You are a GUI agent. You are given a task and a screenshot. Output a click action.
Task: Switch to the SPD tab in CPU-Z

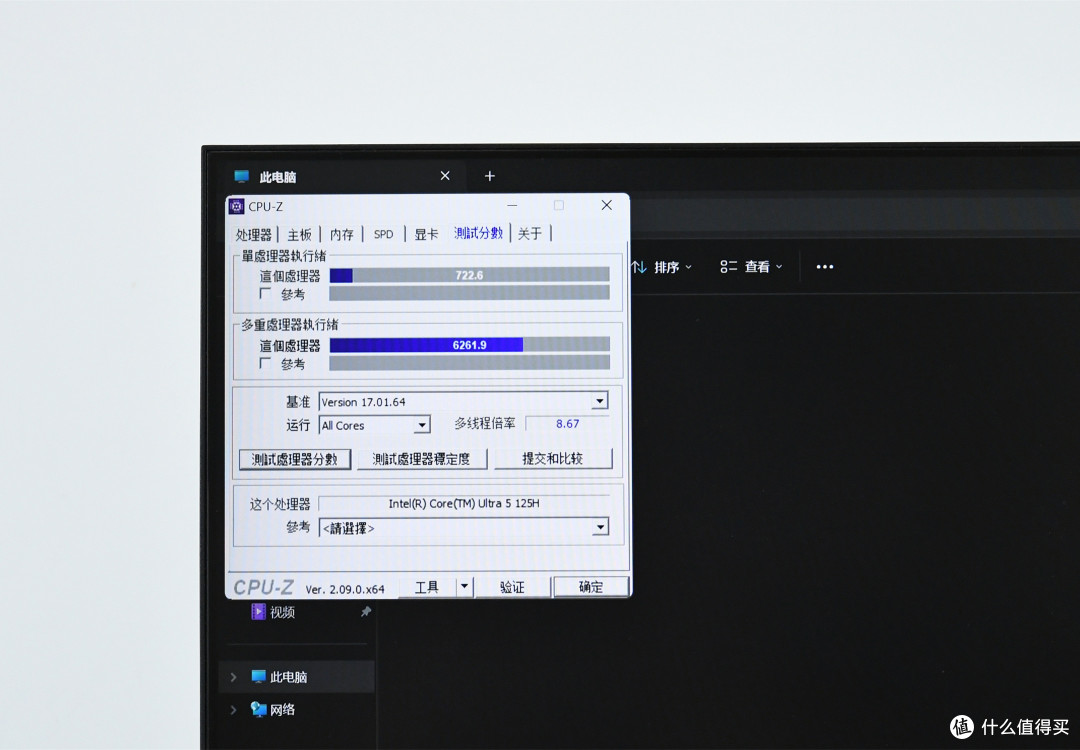point(384,234)
